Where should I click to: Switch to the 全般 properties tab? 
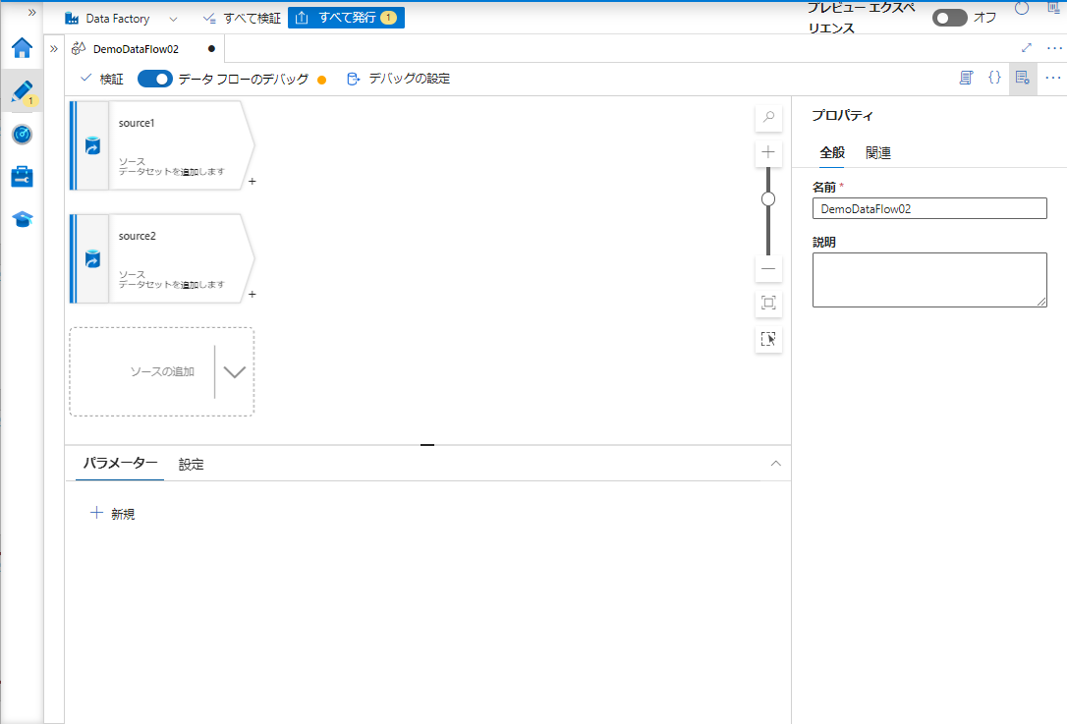pos(832,153)
